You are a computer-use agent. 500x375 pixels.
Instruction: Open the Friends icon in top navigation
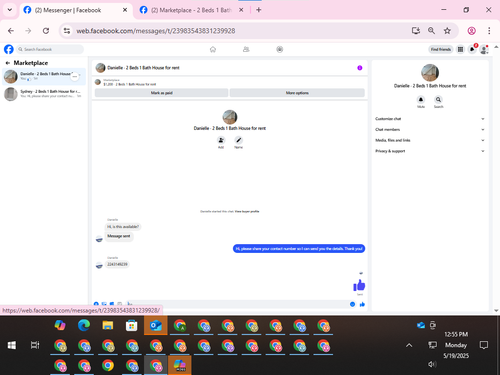pos(246,49)
